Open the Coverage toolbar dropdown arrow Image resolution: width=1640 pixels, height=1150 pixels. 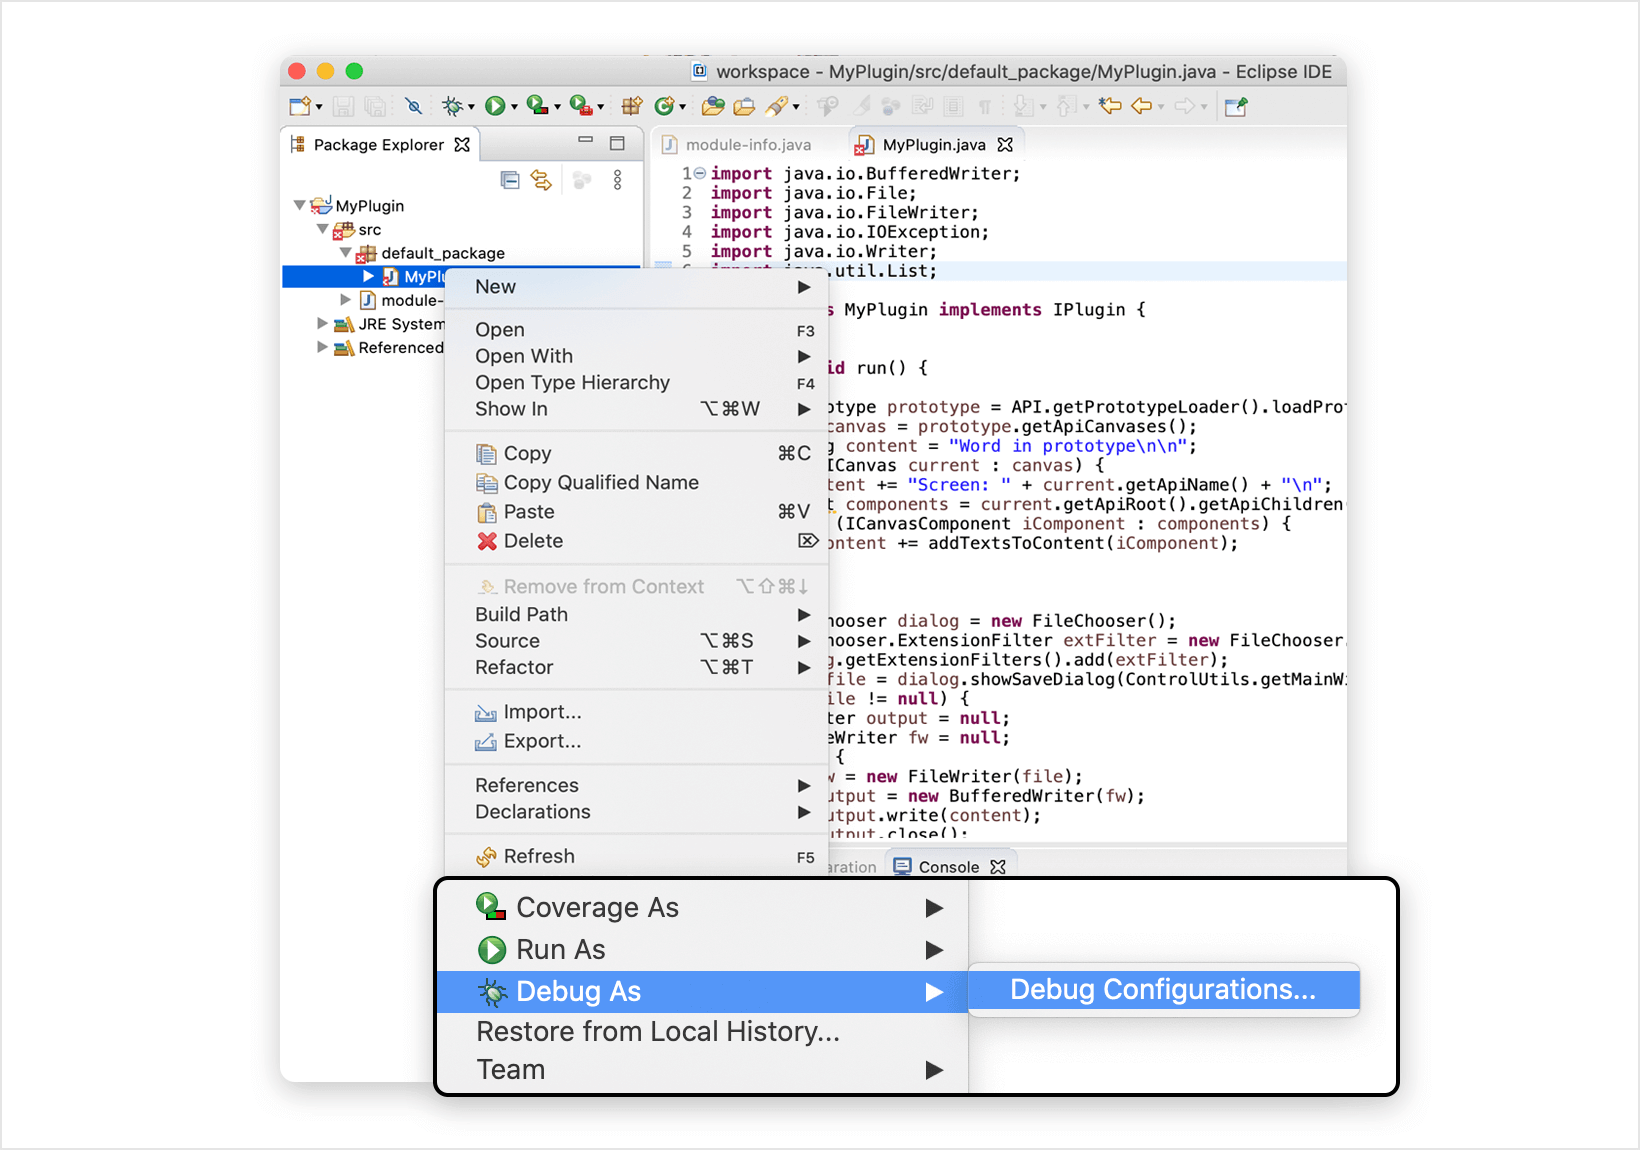click(x=557, y=107)
